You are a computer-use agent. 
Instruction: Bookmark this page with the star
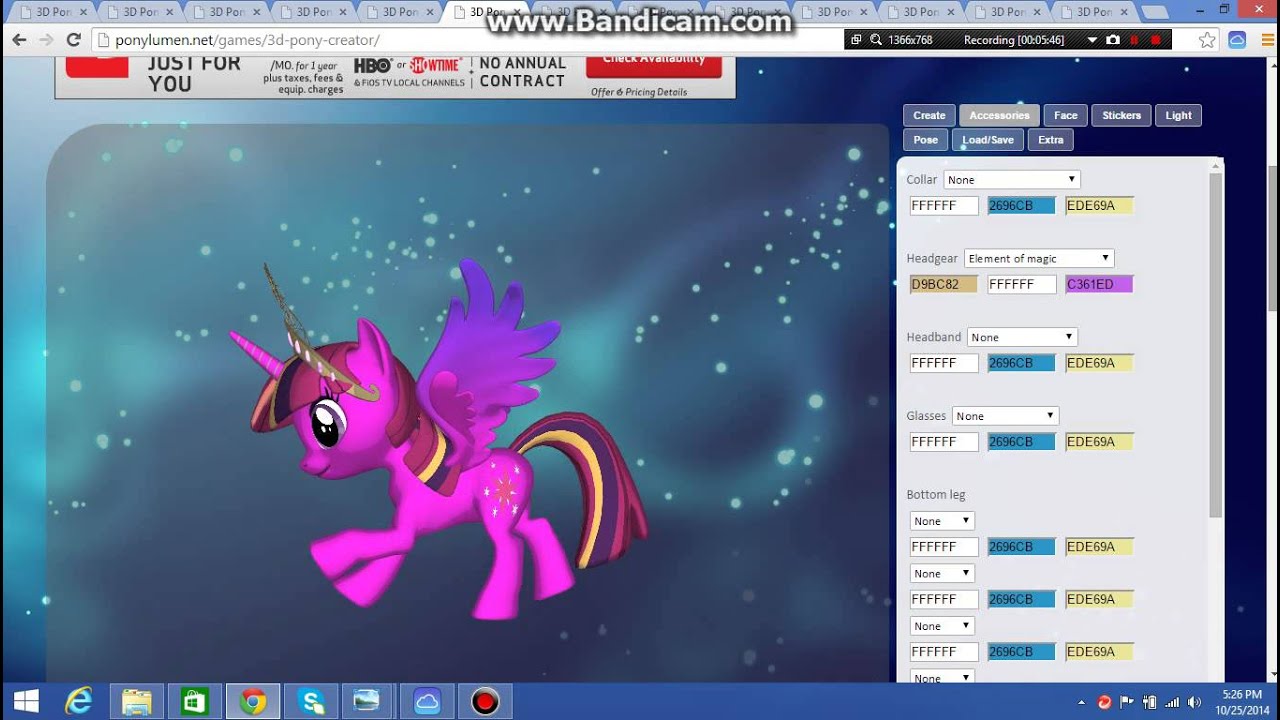tap(1207, 40)
